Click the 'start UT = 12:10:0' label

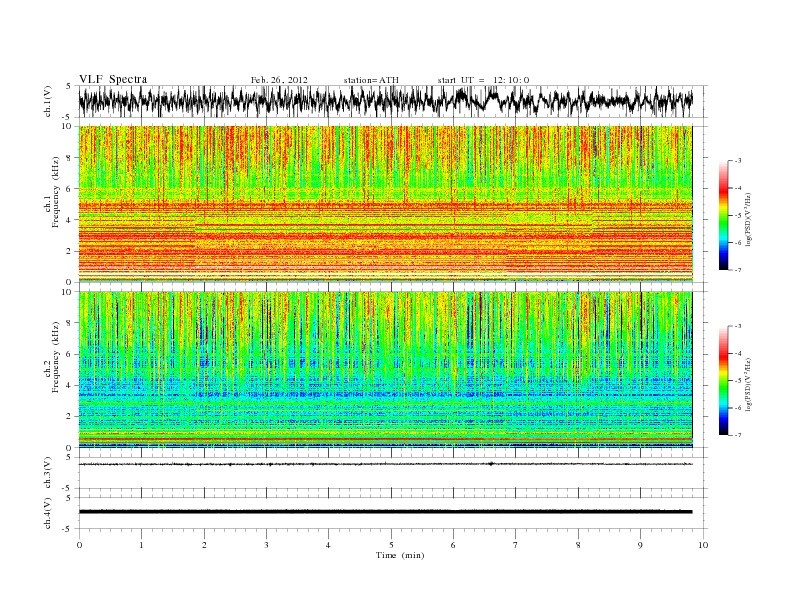(483, 80)
